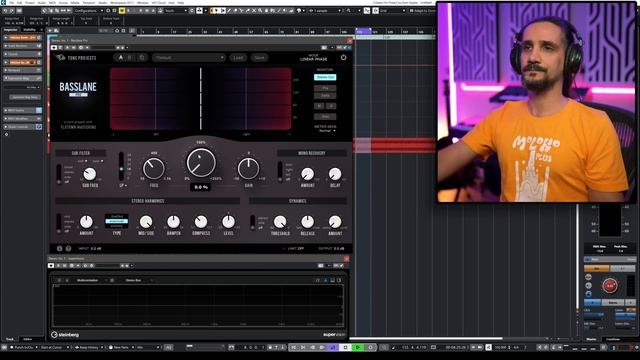Screen dimensions: 640x360
Task: Click the Basslane window bypass icon in header
Action: coord(53,48)
